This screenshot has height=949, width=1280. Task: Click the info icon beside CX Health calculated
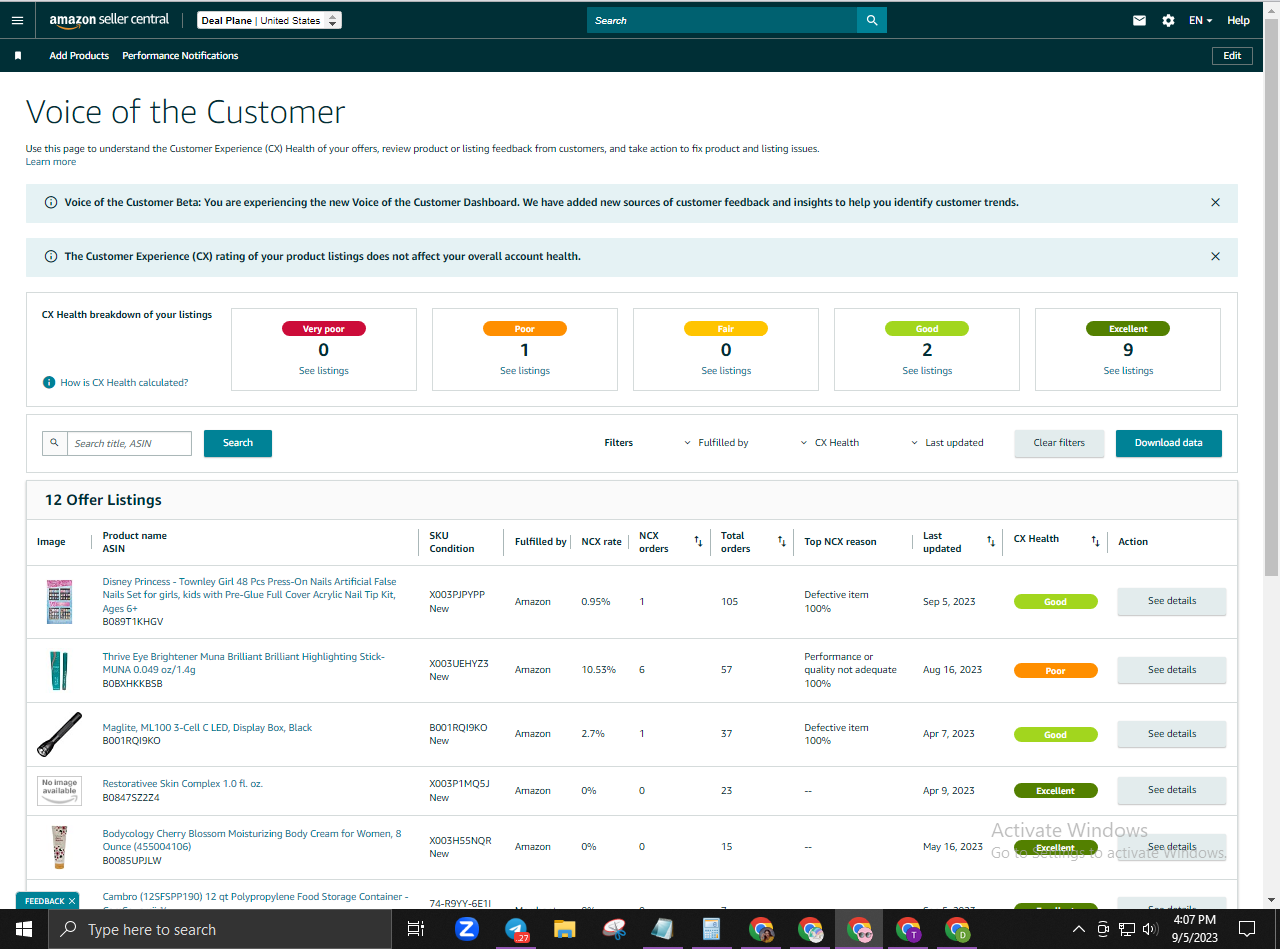[x=49, y=382]
